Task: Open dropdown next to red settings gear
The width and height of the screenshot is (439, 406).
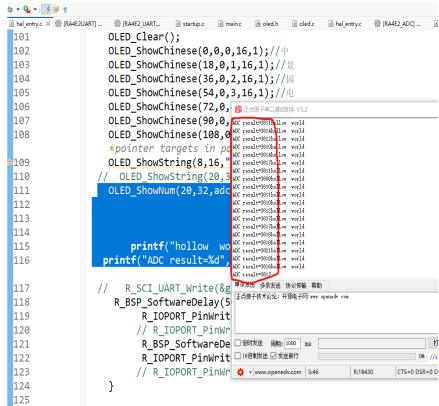Action: click(250, 372)
